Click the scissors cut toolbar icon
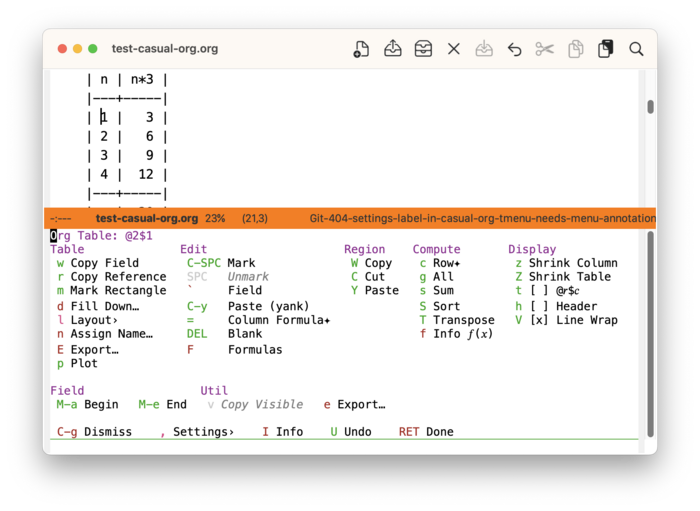Viewport: 700px width, 511px height. click(x=545, y=49)
